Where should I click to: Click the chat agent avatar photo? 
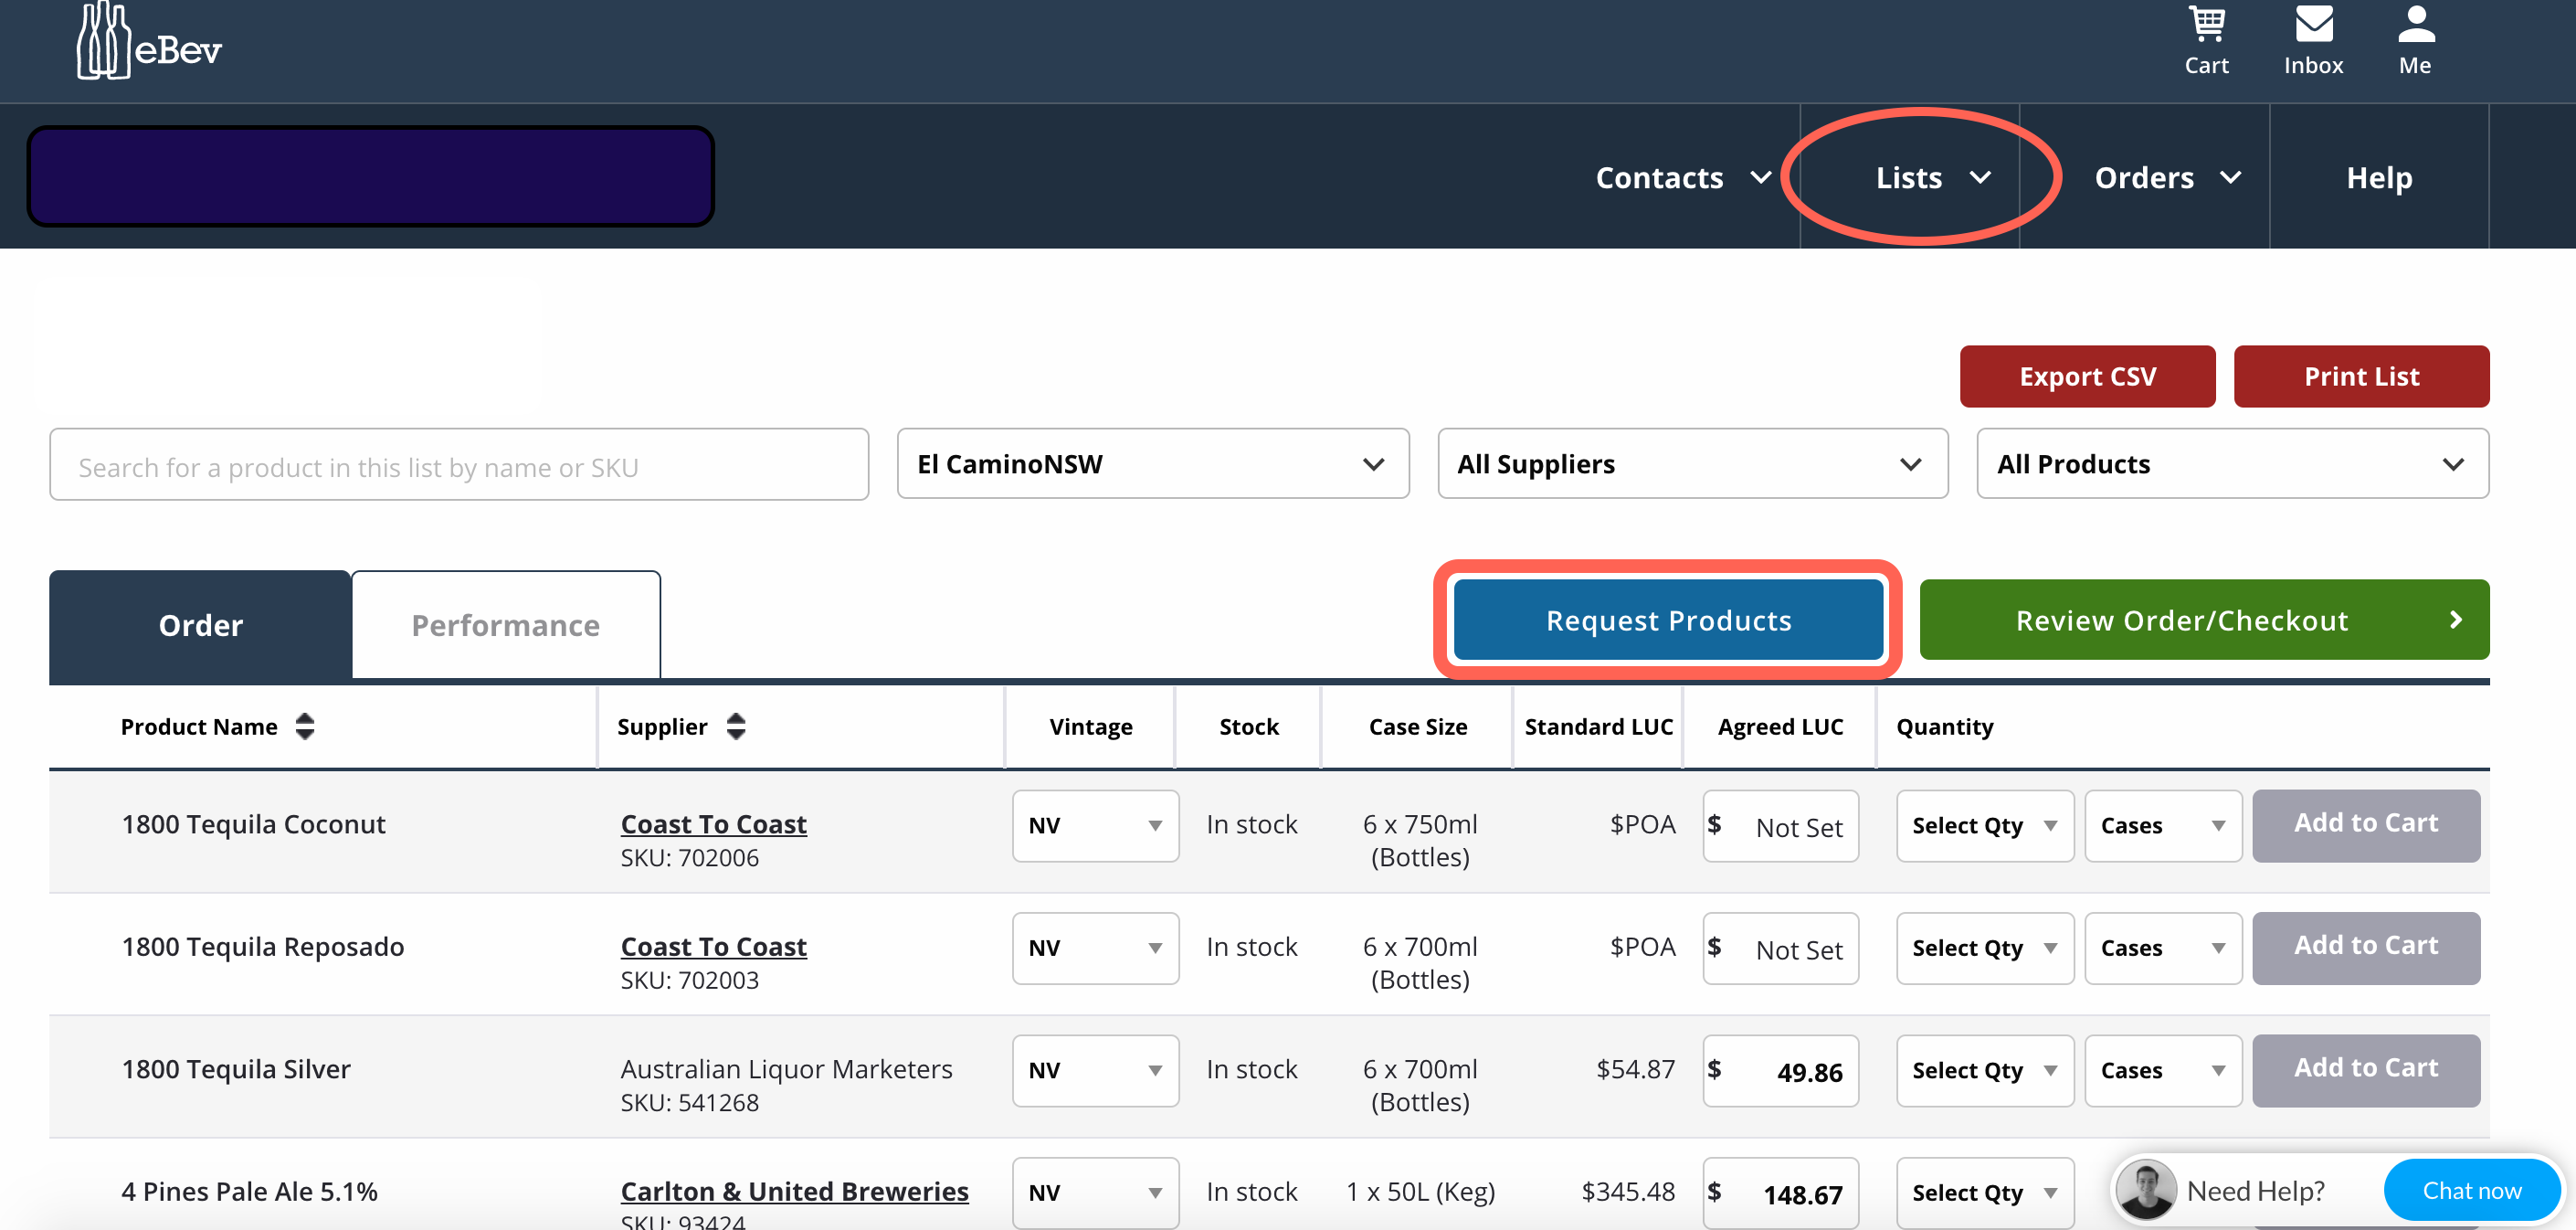(x=2146, y=1190)
